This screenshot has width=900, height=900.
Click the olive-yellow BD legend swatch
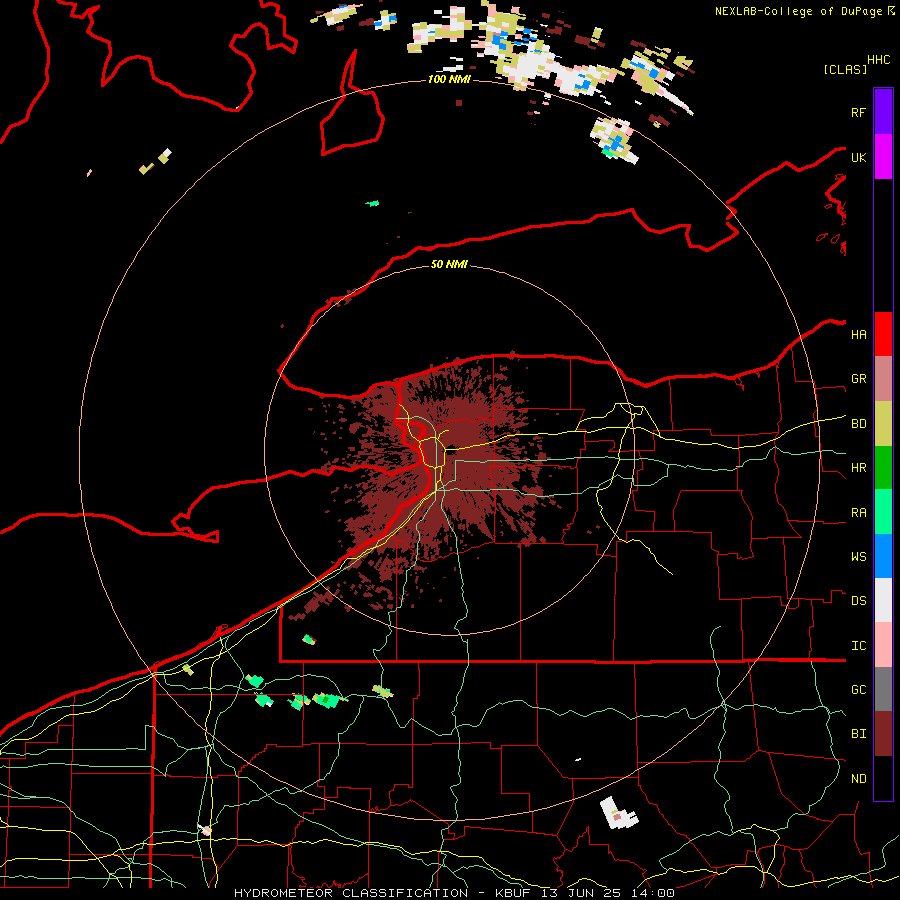point(883,424)
